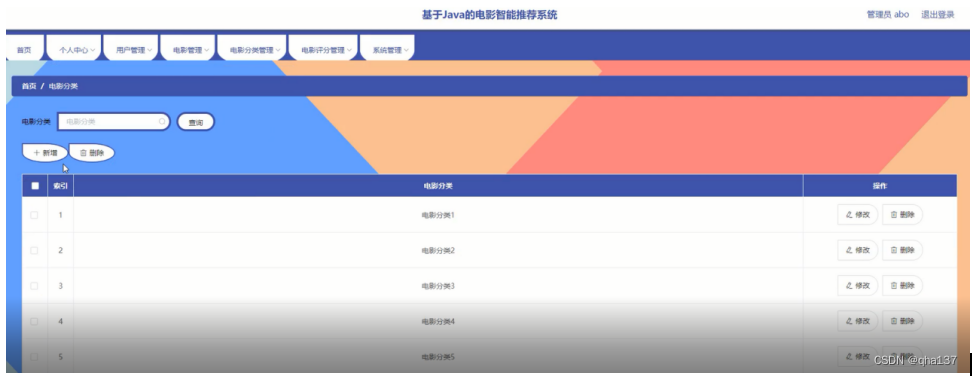Check the checkbox for row 电影分类4
The height and width of the screenshot is (376, 973).
pos(34,321)
